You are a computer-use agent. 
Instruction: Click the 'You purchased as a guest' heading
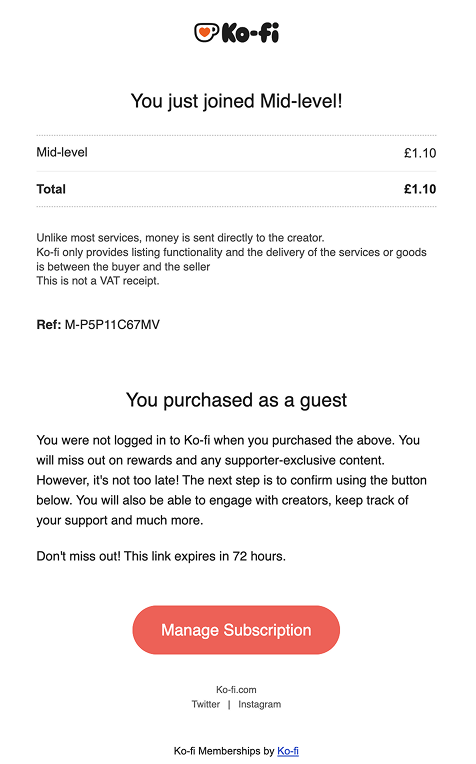click(237, 400)
